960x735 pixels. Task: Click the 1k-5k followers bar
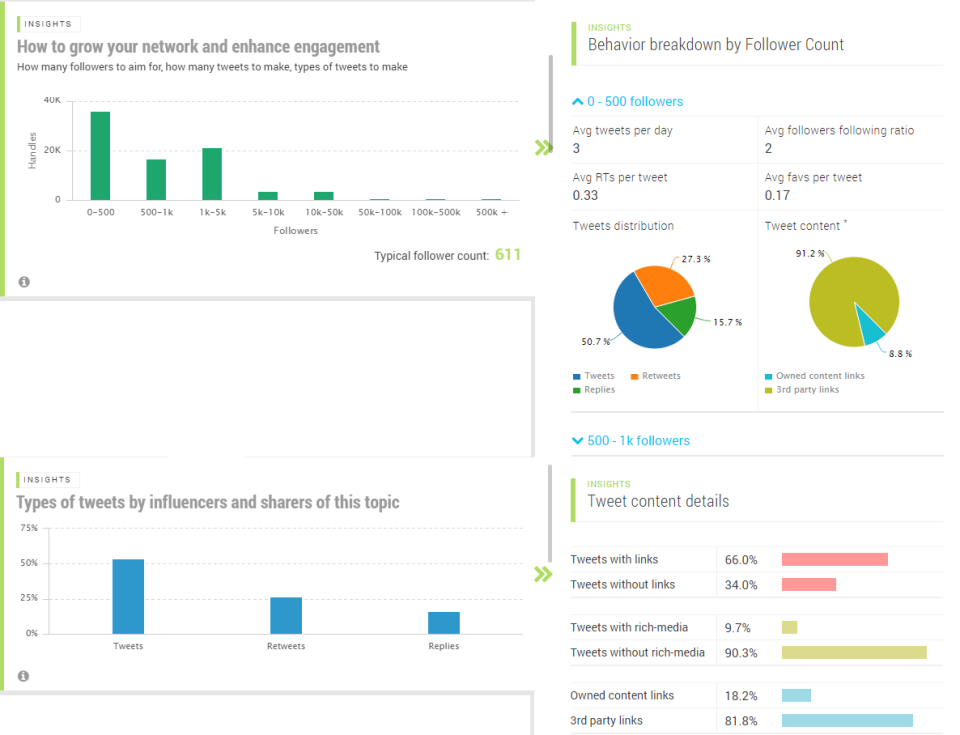point(212,174)
